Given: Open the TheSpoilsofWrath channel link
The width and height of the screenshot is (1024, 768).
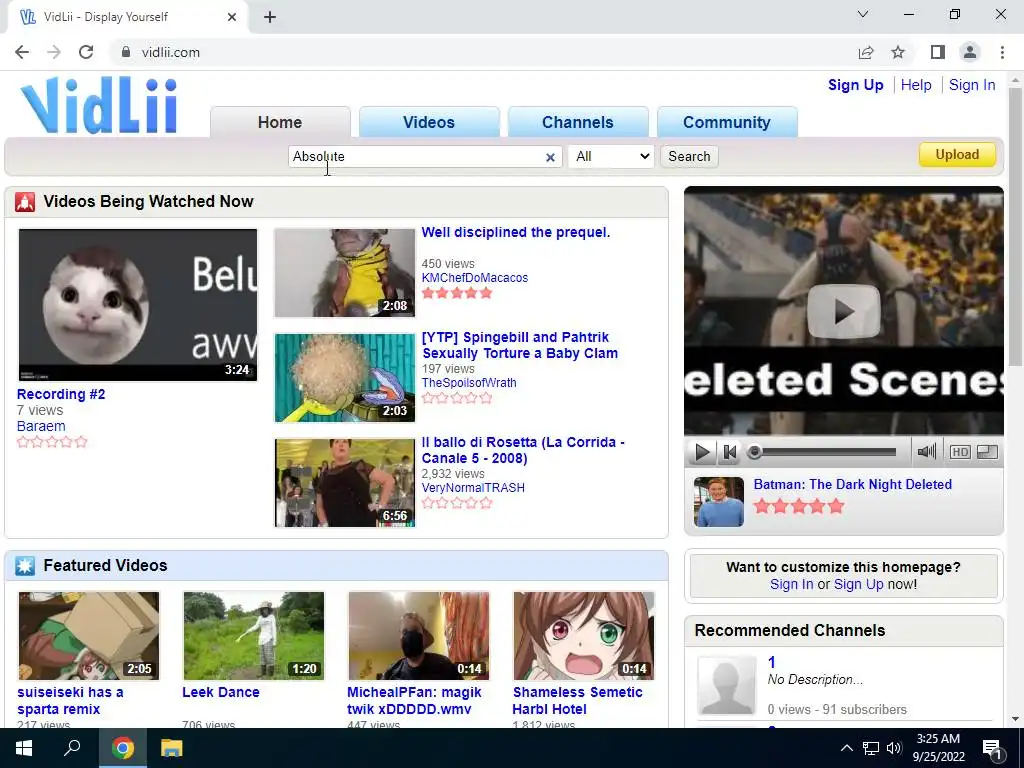Looking at the screenshot, I should (469, 383).
